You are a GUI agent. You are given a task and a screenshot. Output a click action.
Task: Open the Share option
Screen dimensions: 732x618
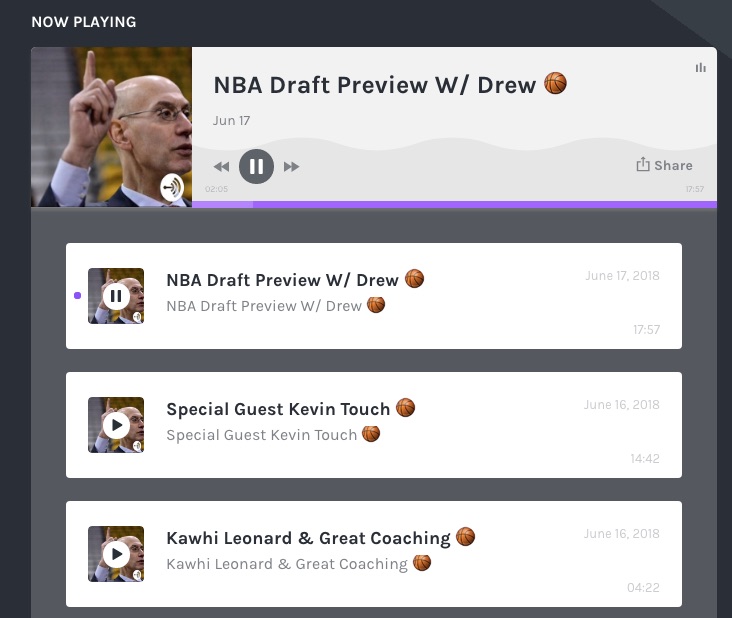tap(664, 165)
